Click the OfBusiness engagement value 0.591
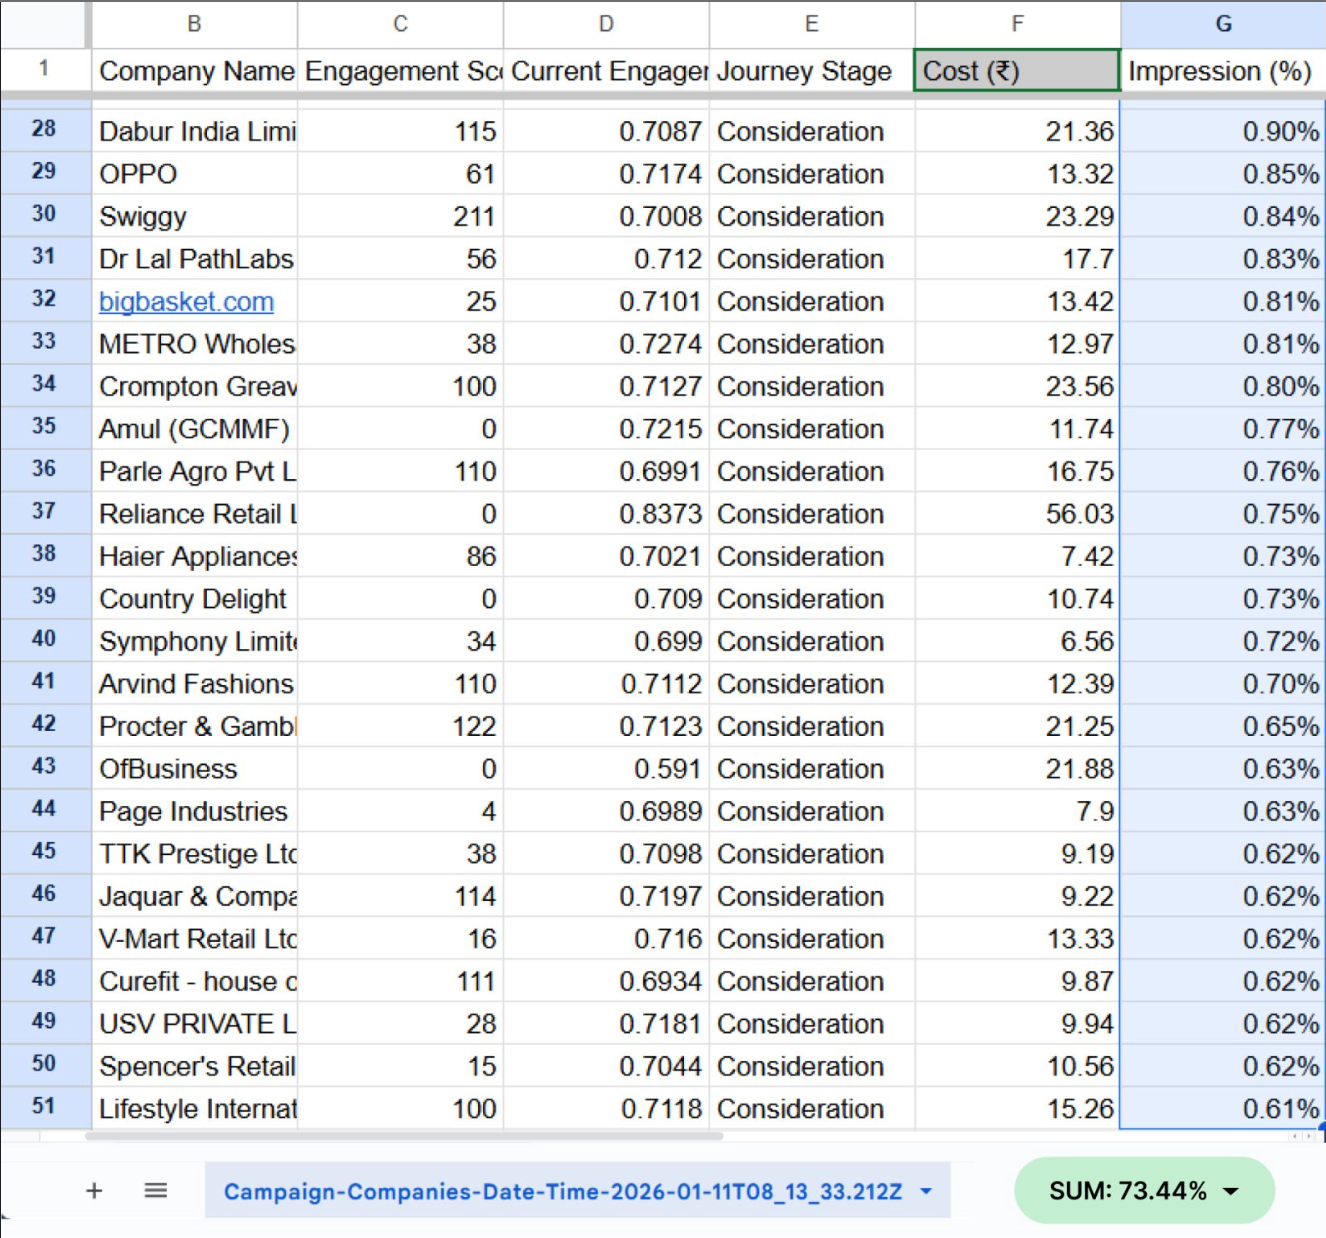 coord(606,769)
